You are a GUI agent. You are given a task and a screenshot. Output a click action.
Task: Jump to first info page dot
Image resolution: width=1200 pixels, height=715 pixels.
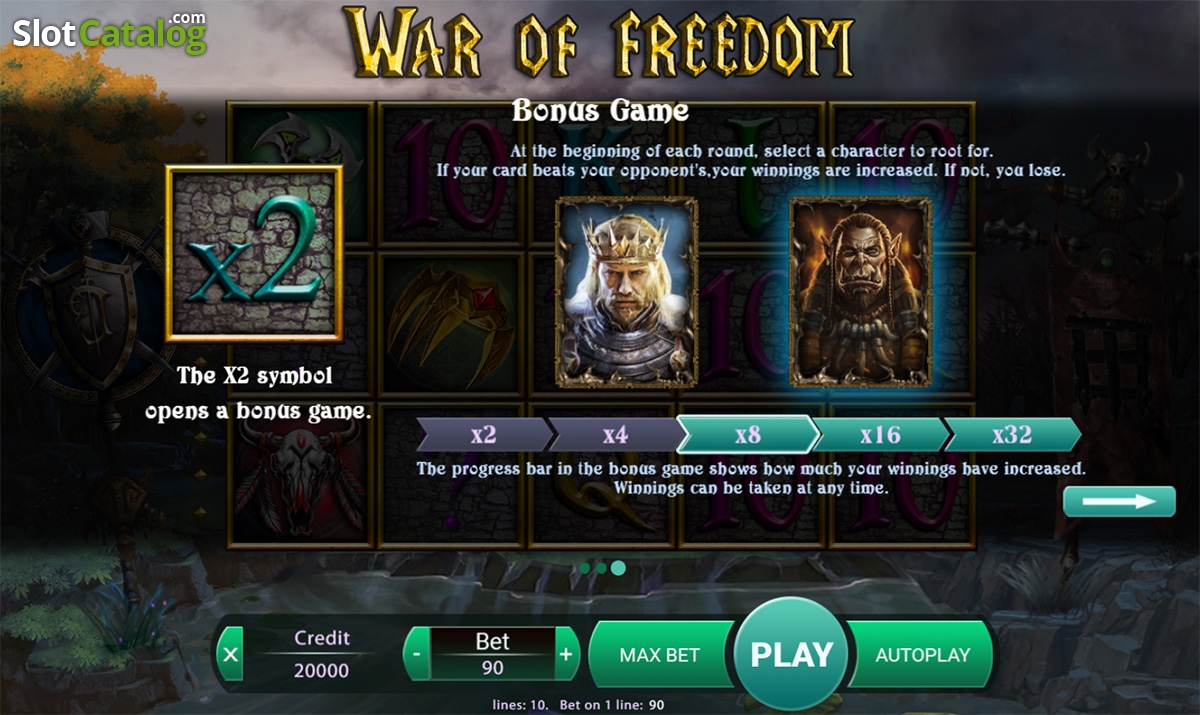[584, 568]
